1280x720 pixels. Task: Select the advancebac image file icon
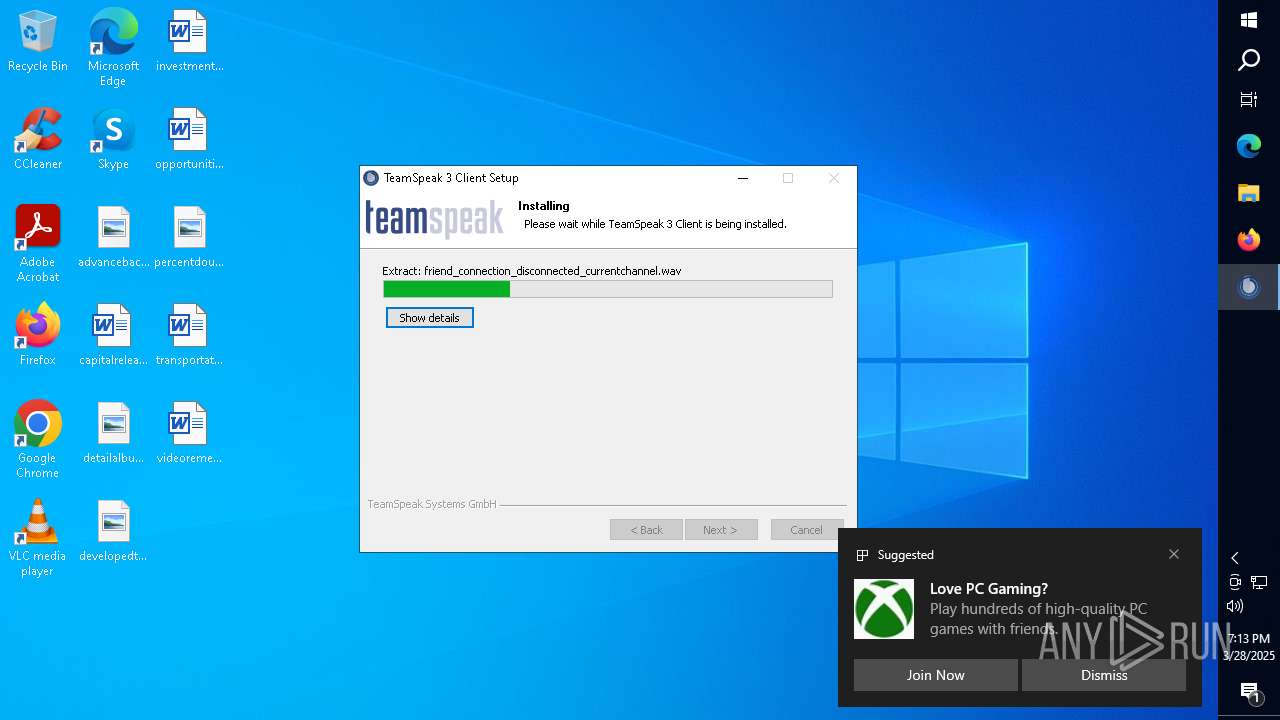point(113,238)
